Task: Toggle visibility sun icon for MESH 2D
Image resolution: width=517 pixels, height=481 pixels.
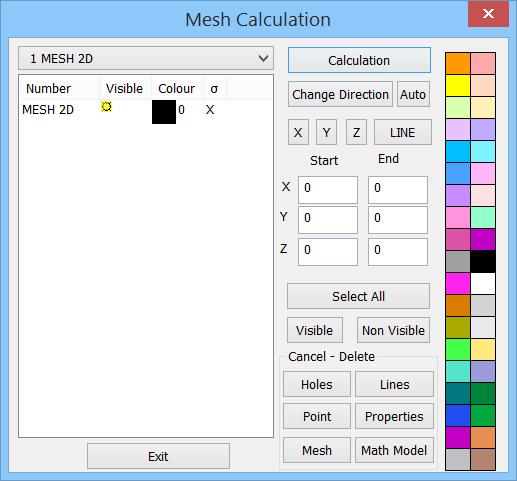Action: (106, 107)
